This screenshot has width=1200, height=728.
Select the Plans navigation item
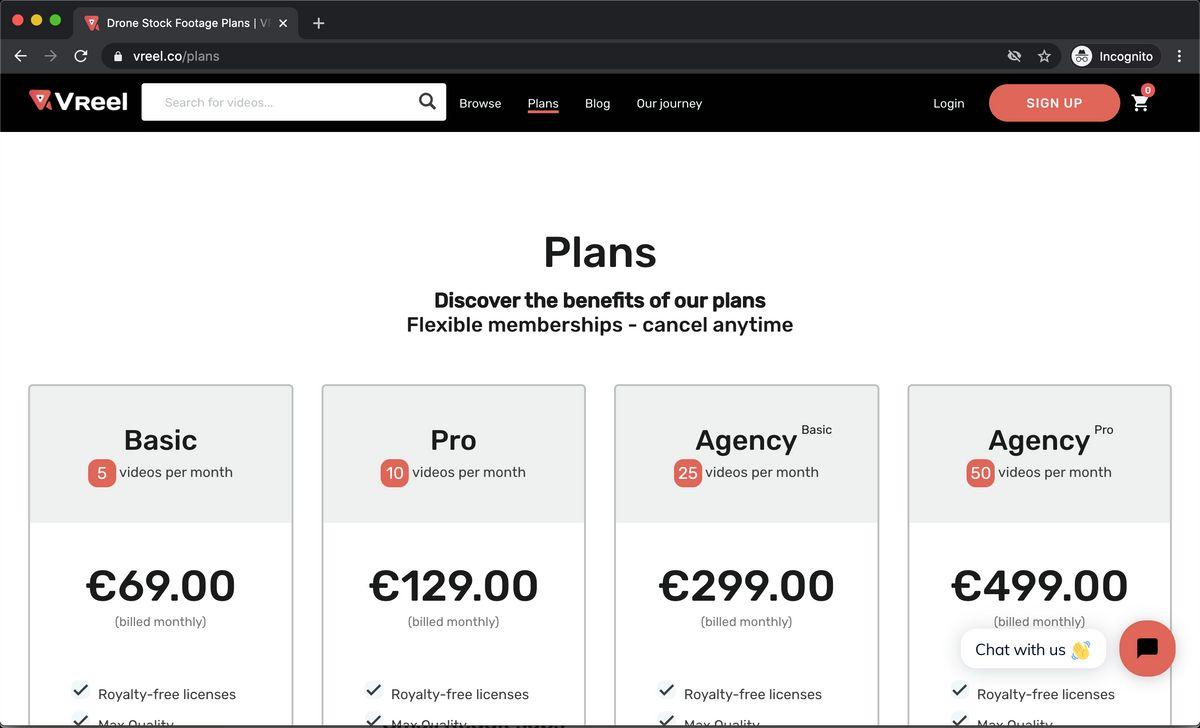(x=543, y=103)
